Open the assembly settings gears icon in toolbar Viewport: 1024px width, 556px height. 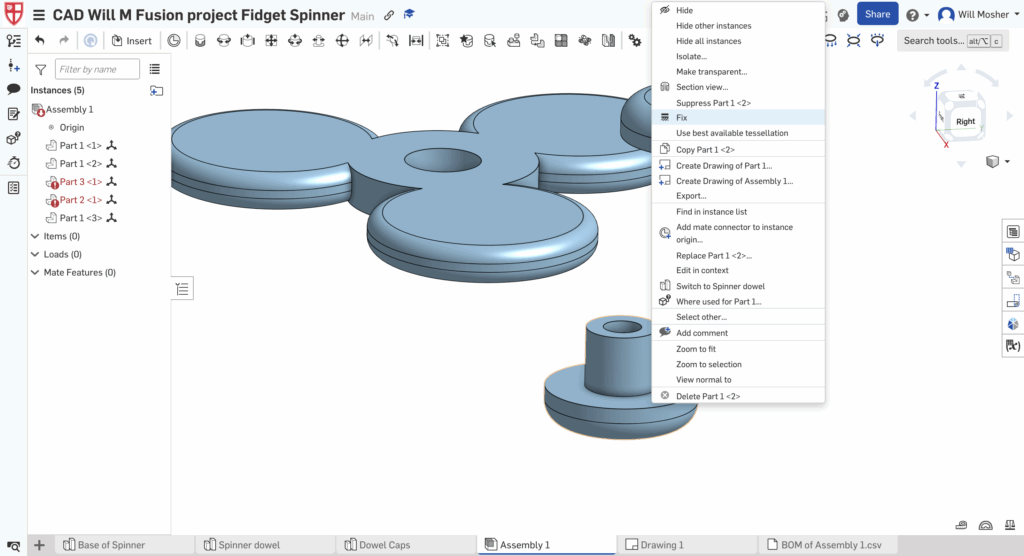pos(634,41)
